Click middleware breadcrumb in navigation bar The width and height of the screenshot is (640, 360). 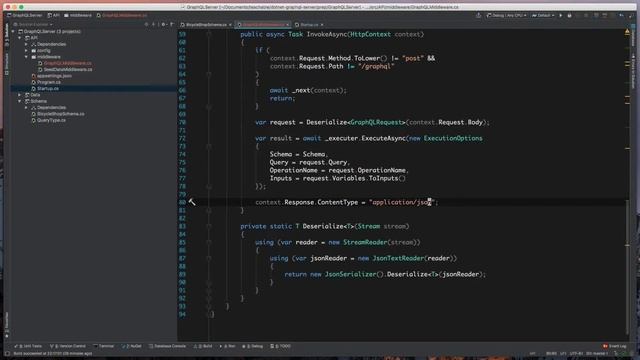(78, 16)
